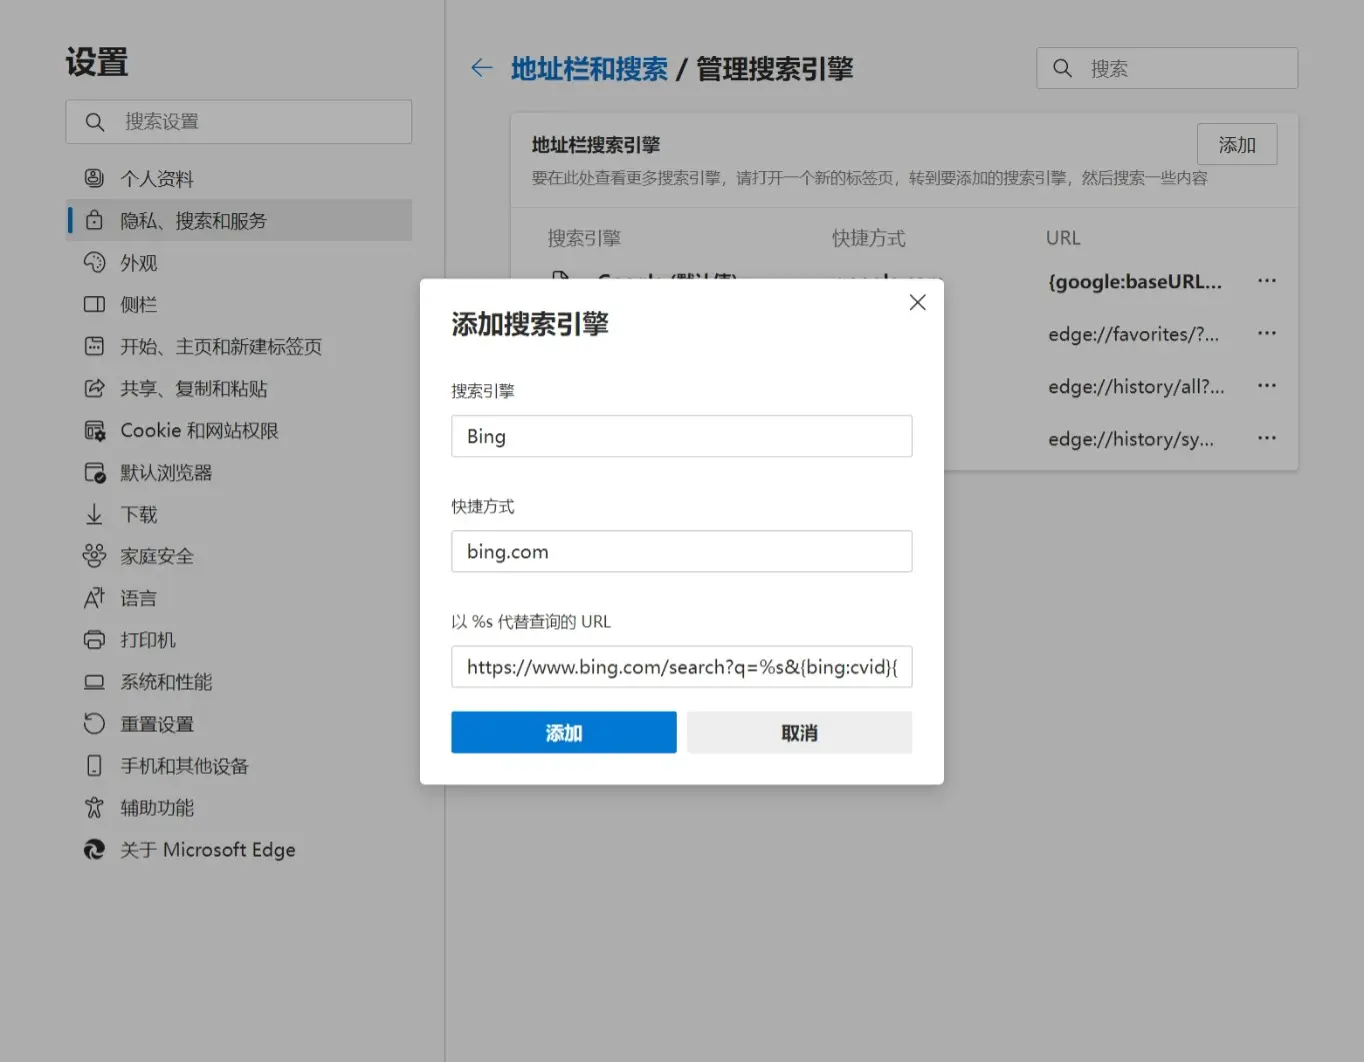Click the {google:baseURL... URL text
The width and height of the screenshot is (1364, 1062).
(1135, 282)
